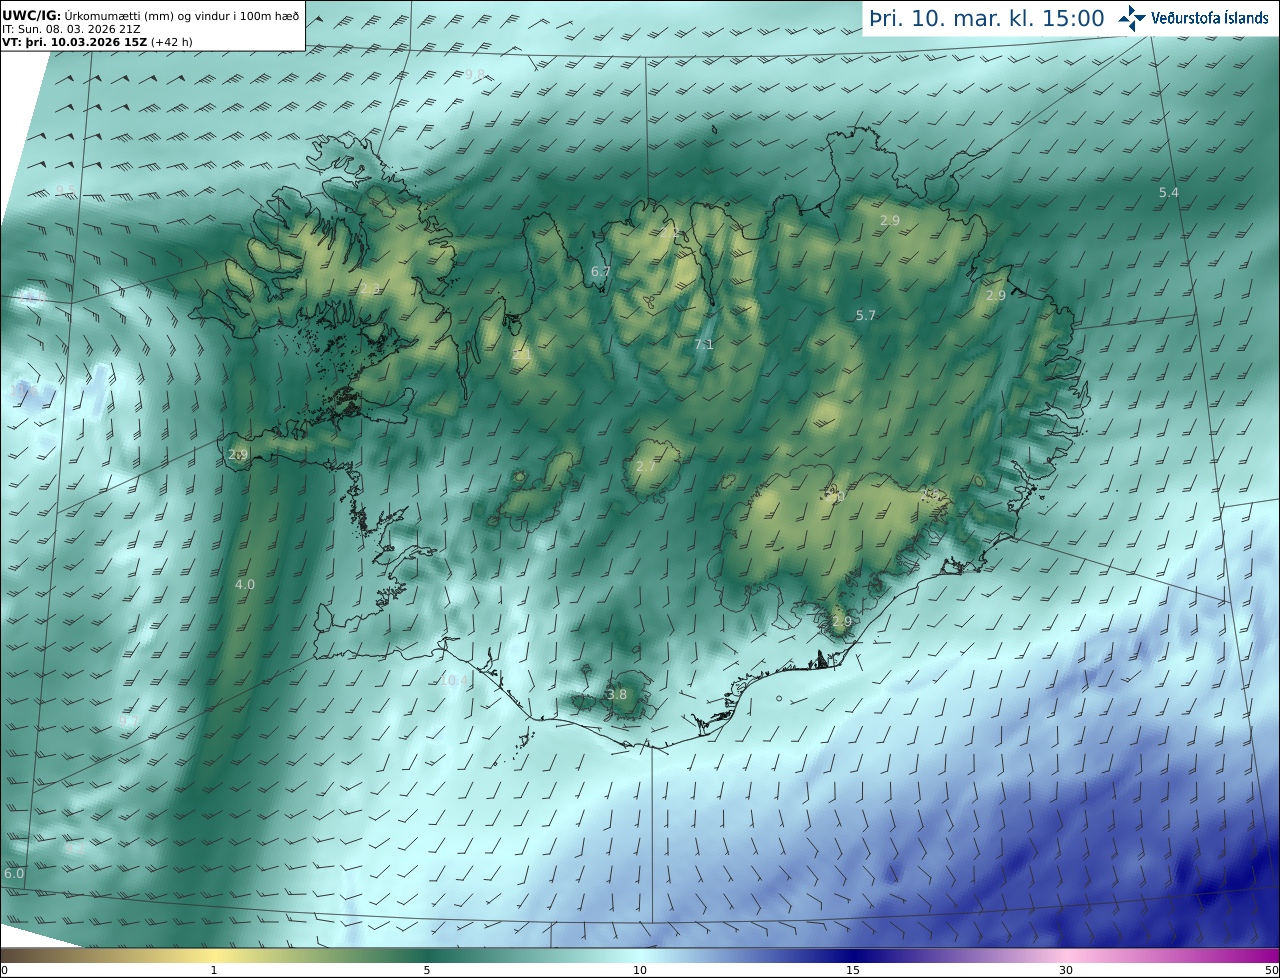
Task: Click the 7.1 value label on the map
Action: 704,345
